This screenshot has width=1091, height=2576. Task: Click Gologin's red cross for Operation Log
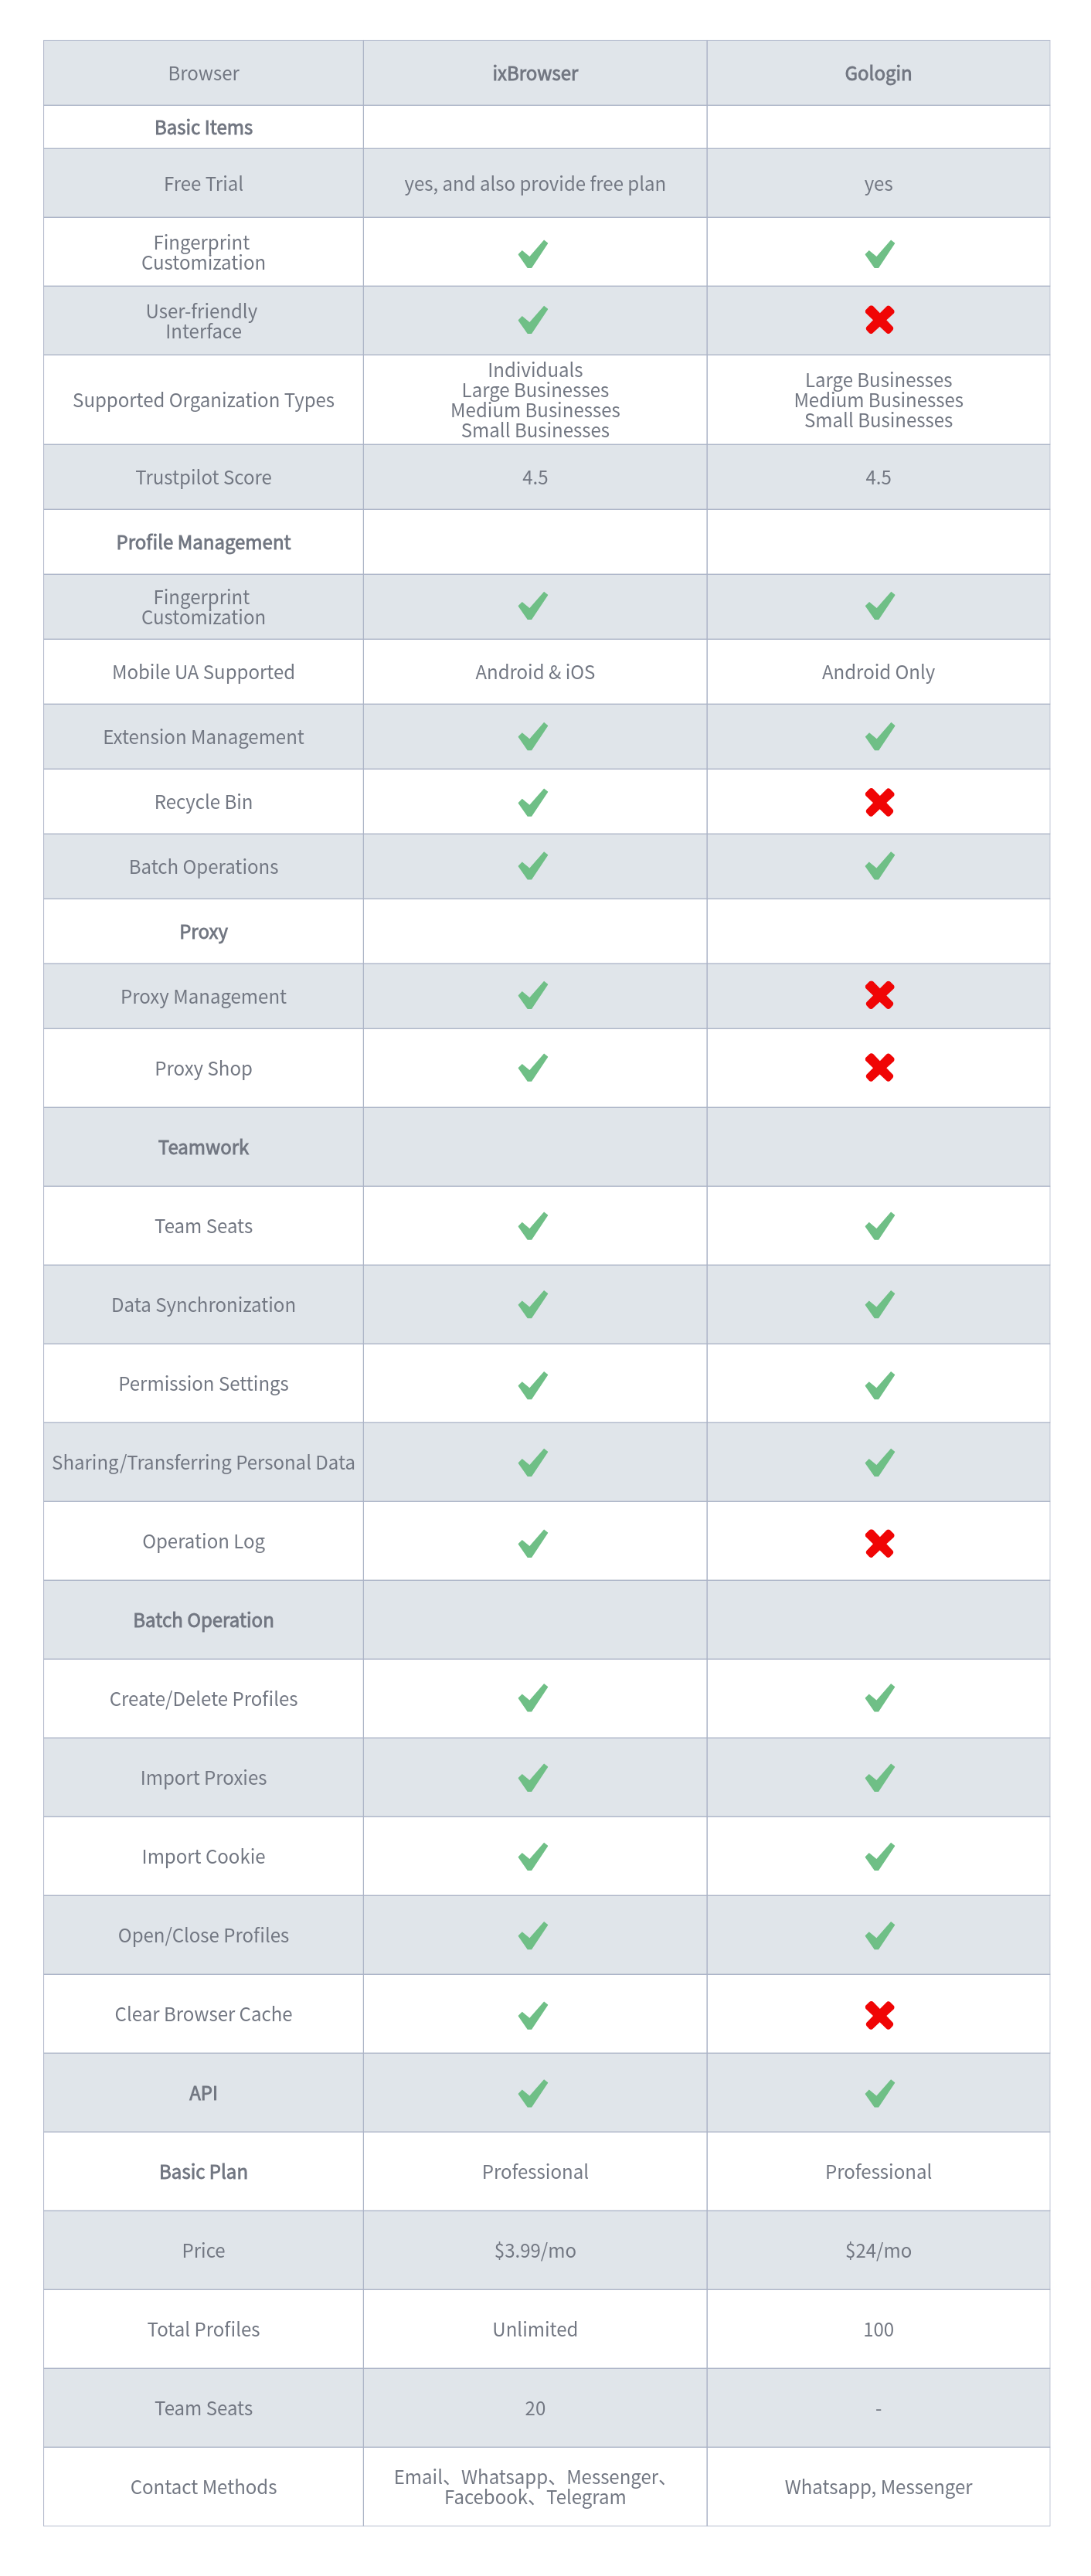(x=879, y=1543)
